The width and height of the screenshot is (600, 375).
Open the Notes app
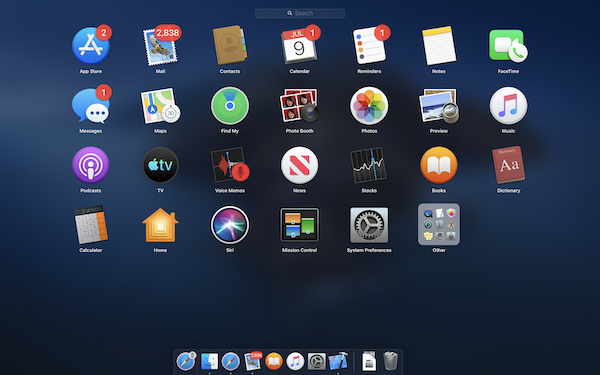[x=439, y=46]
